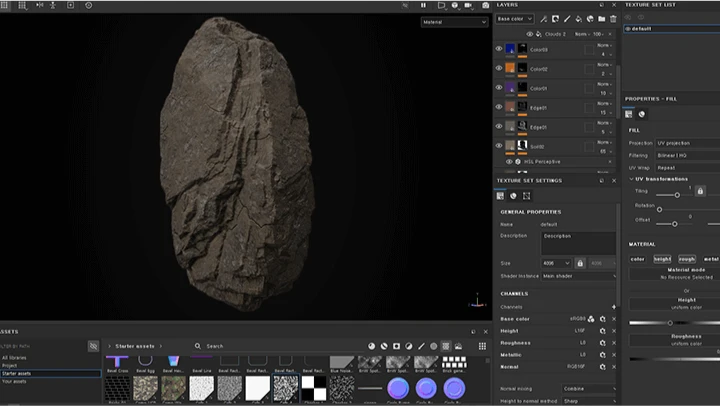Open the third tab icon in Texture Set Settings
Viewport: 720px width, 406px height.
(x=526, y=196)
